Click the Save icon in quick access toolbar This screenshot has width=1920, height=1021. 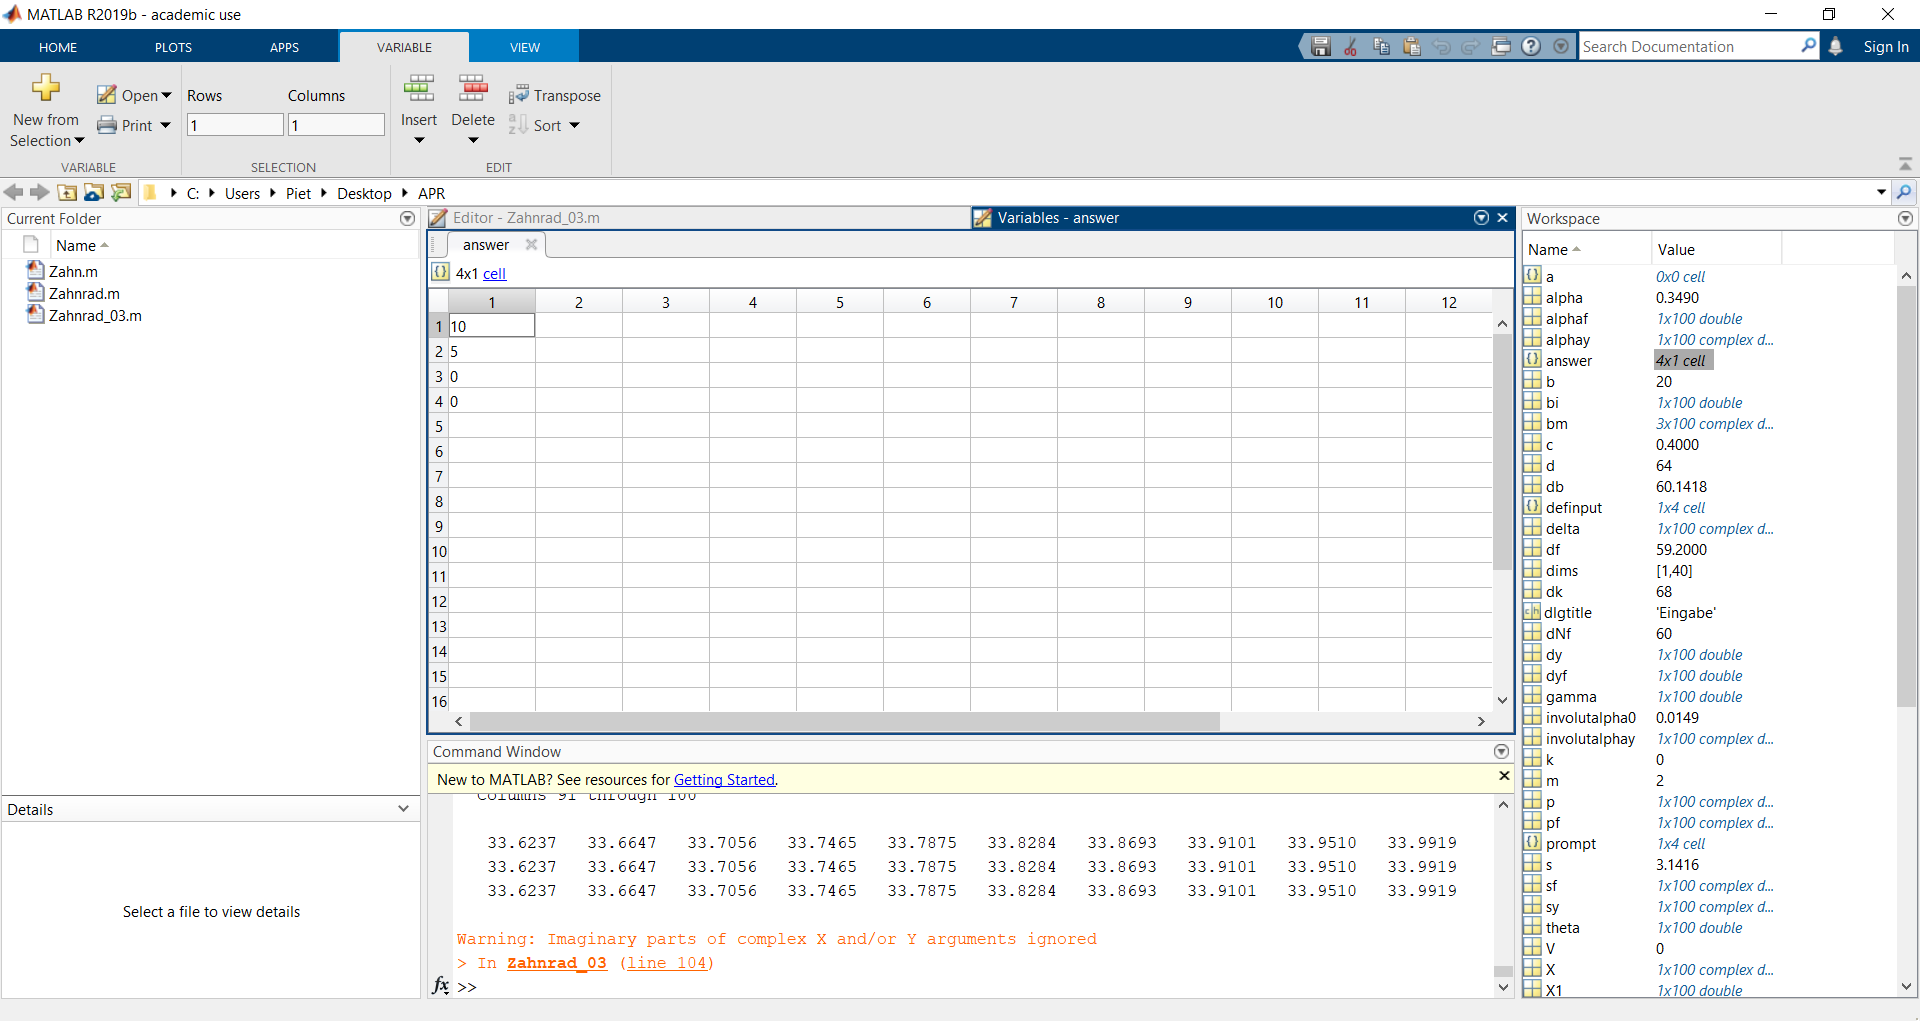1321,47
